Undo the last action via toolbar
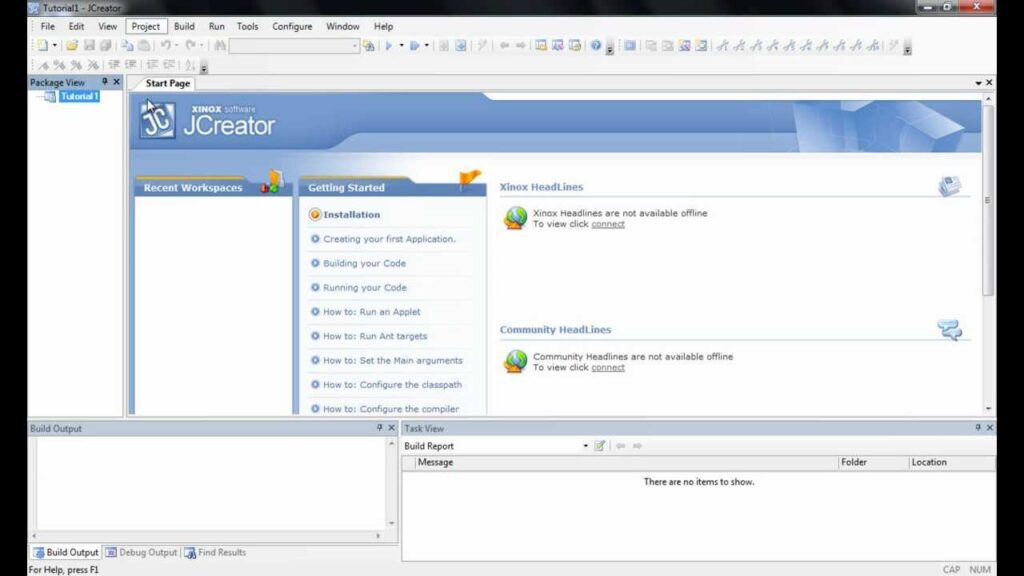1024x576 pixels. pyautogui.click(x=166, y=46)
